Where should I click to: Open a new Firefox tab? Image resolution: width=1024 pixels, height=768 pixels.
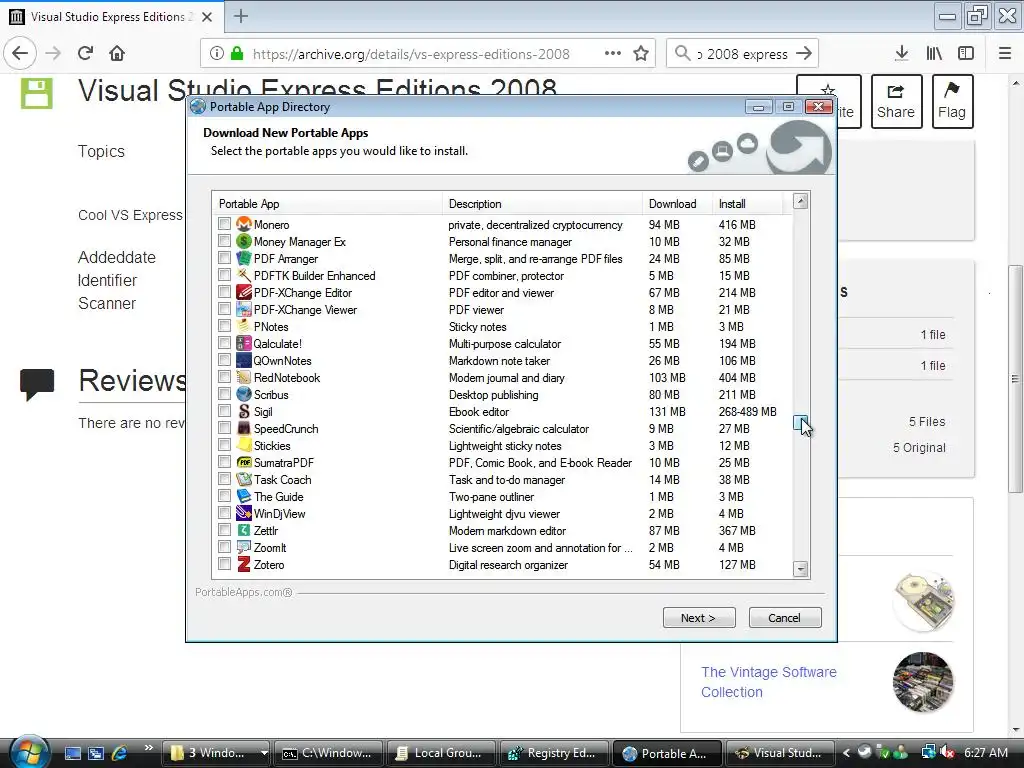[241, 16]
